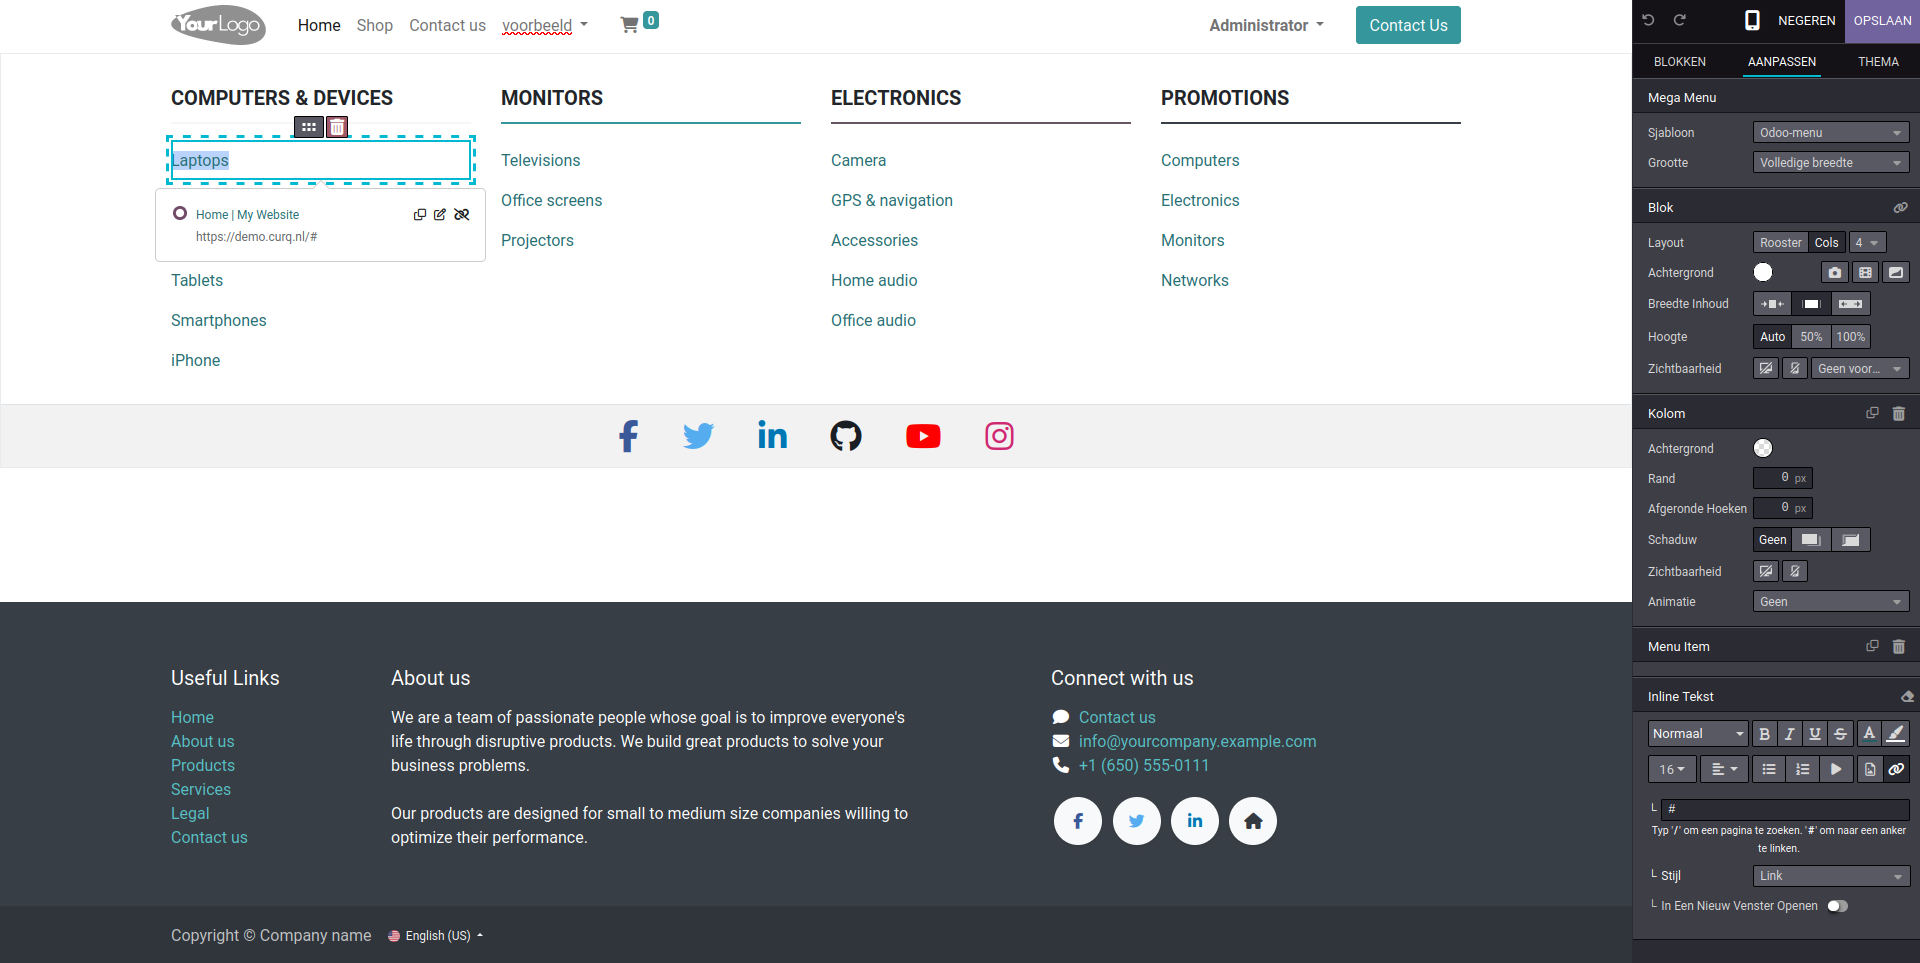Toggle bold formatting in Inline Tekst
This screenshot has width=1920, height=963.
(1764, 733)
